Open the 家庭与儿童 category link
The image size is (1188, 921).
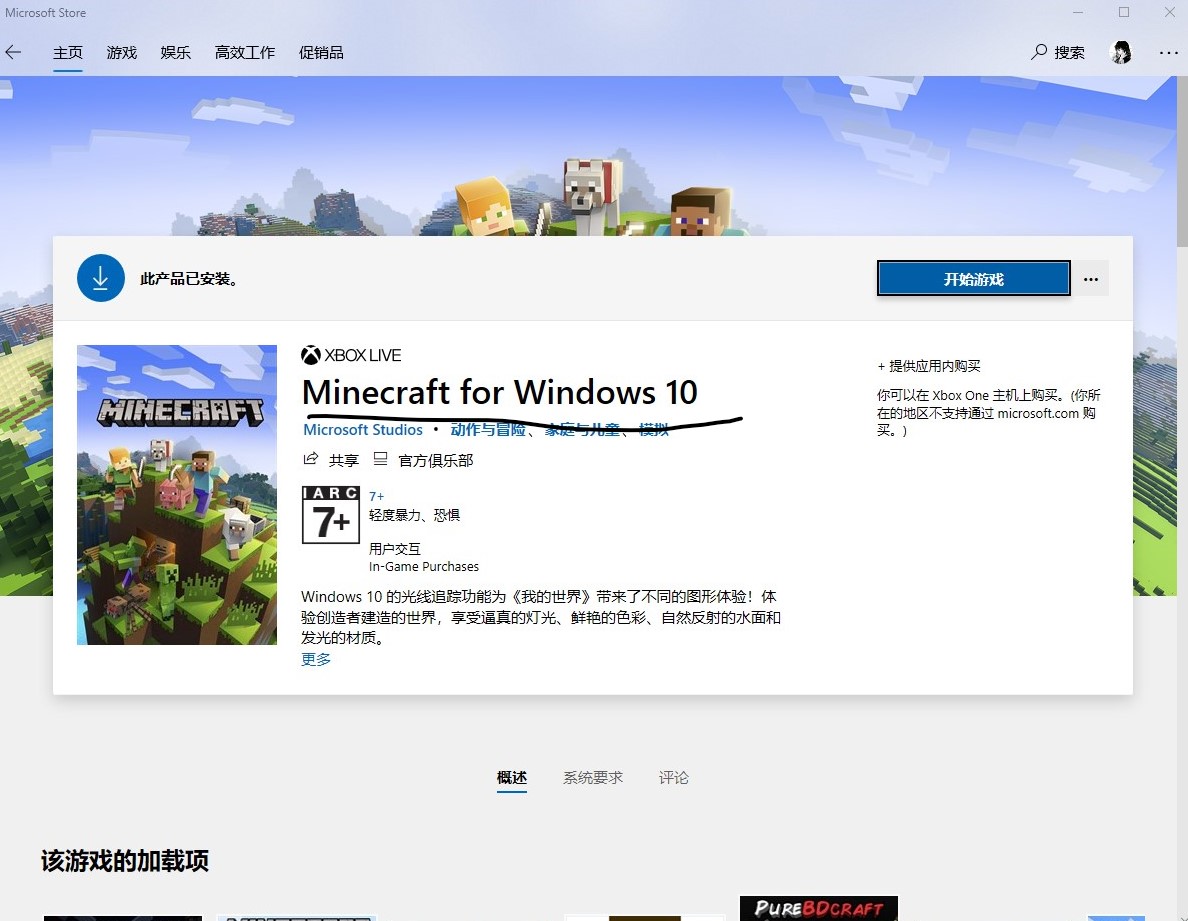[582, 429]
